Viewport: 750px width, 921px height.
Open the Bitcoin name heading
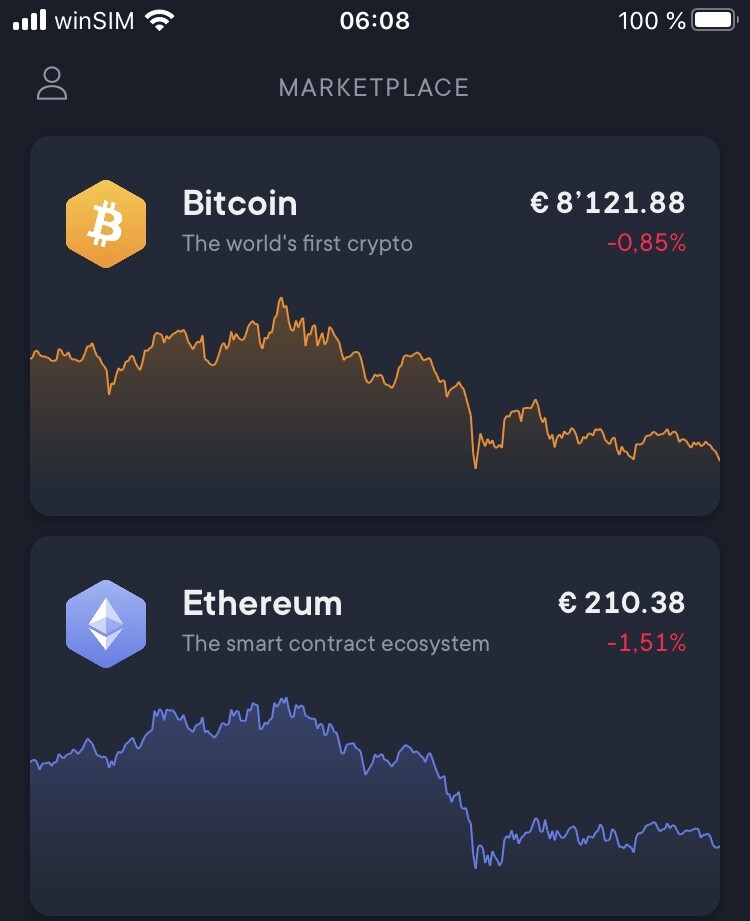[240, 203]
